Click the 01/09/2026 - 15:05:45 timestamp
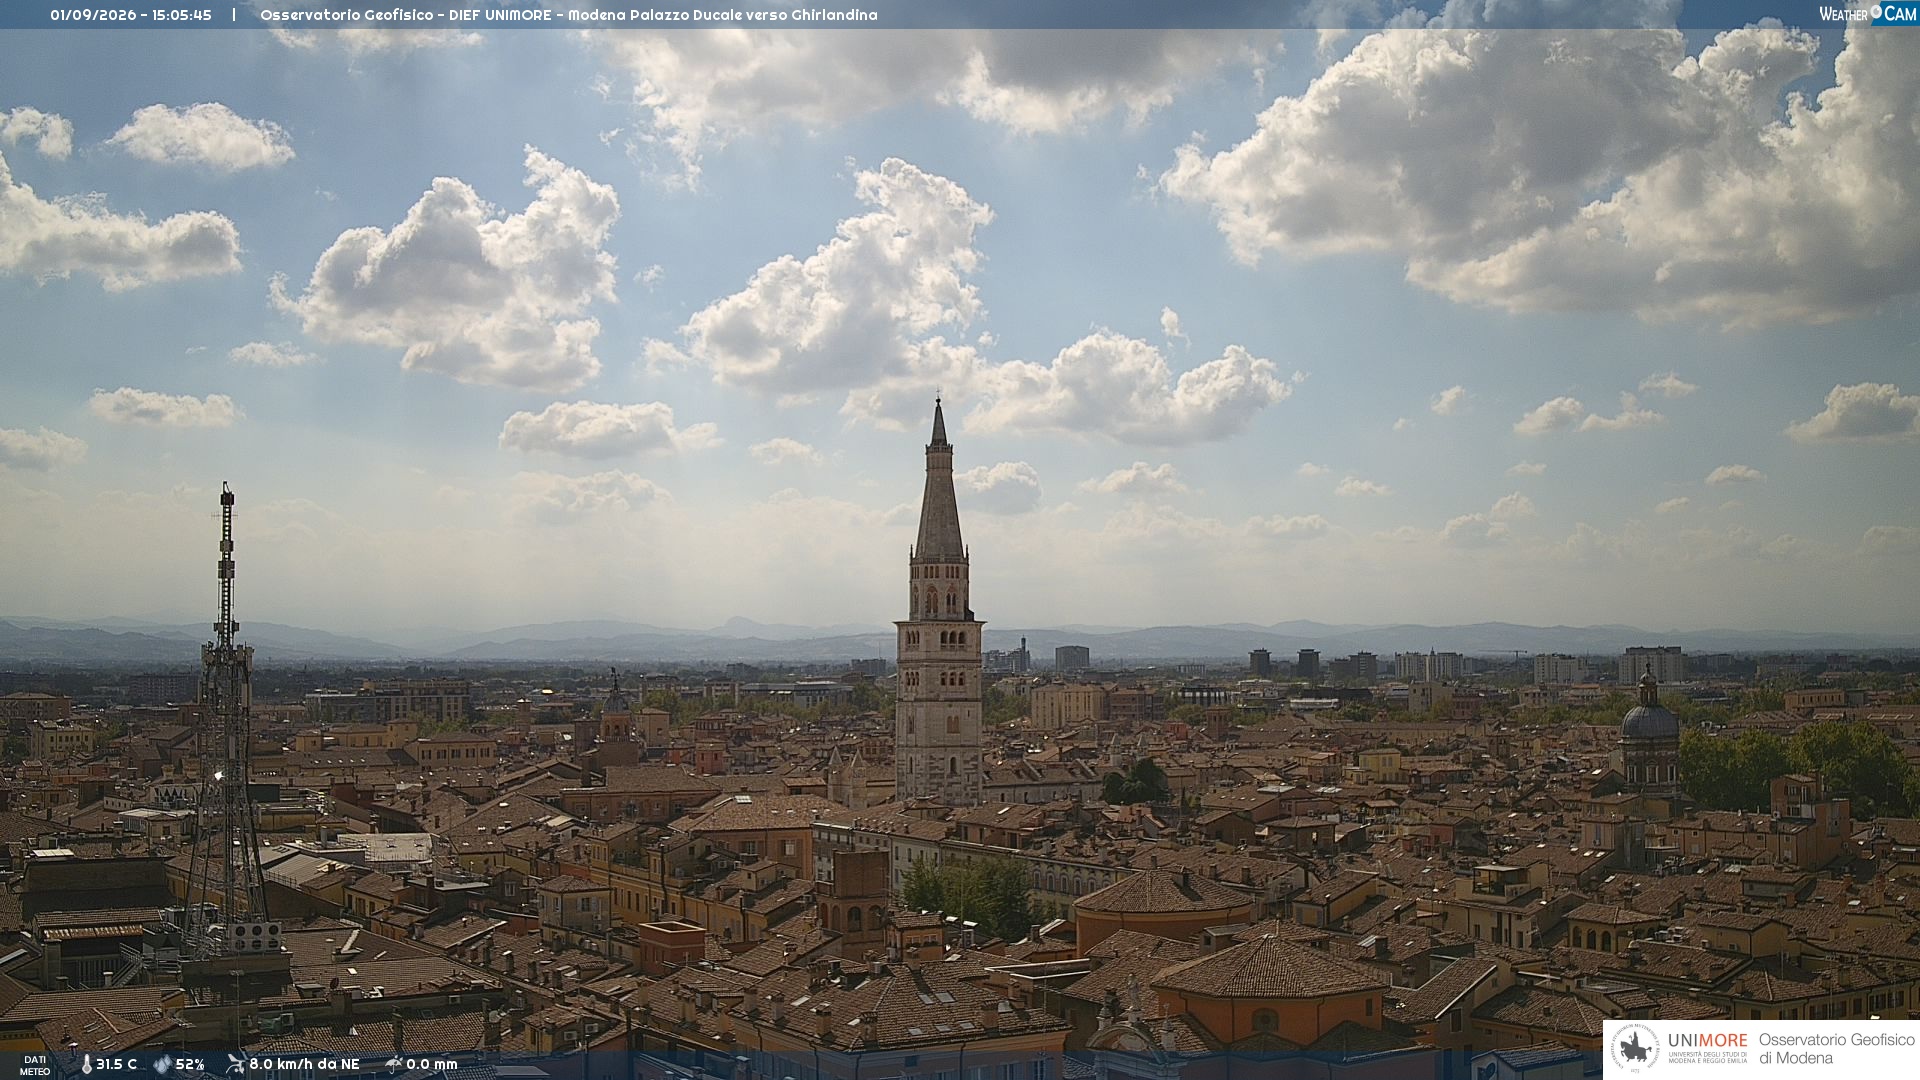The image size is (1920, 1080). (x=131, y=15)
